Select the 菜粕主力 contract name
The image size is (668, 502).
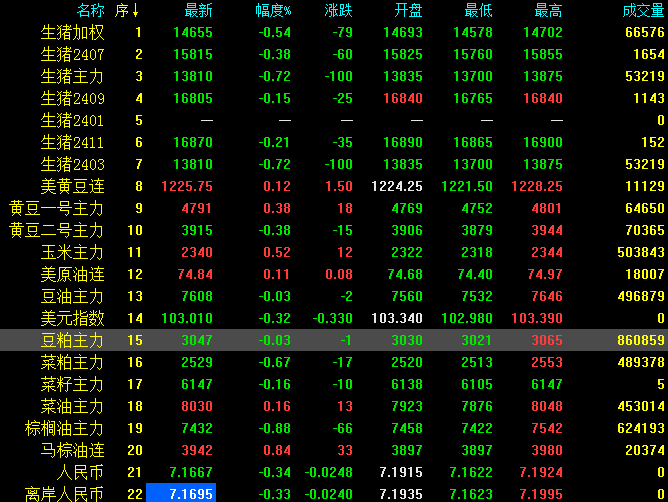point(72,362)
